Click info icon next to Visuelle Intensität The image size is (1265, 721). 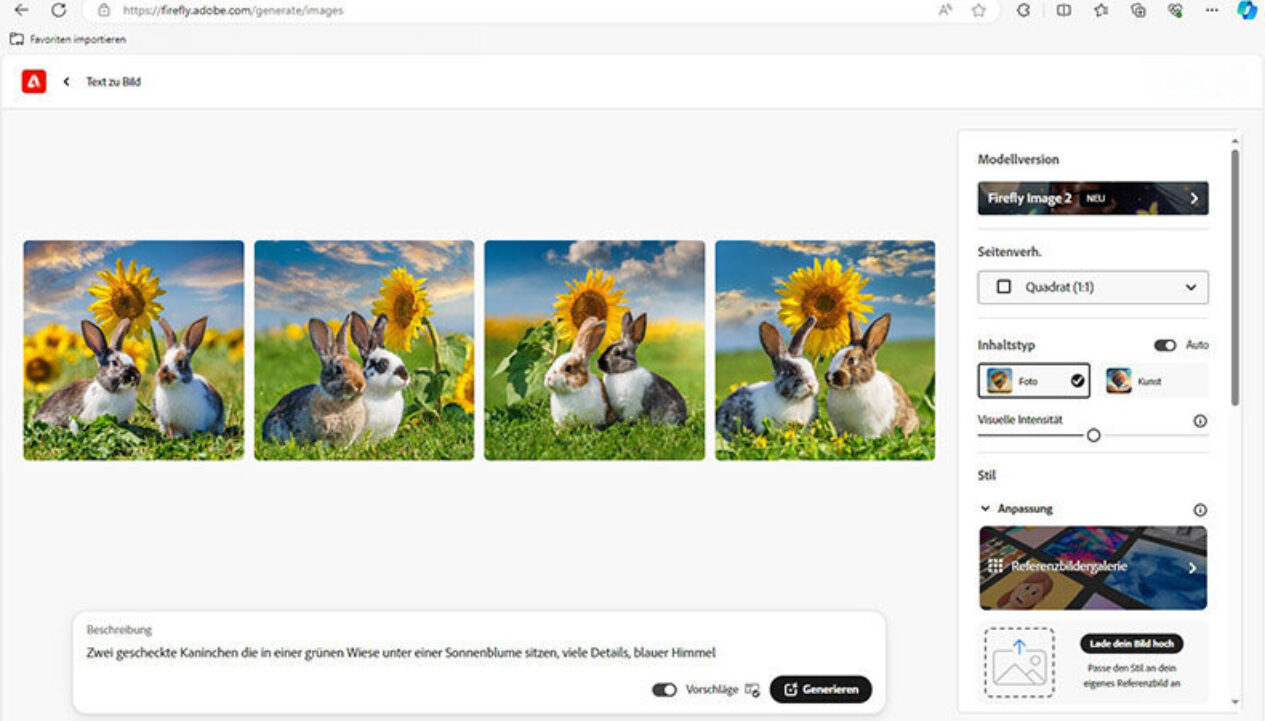[1200, 421]
